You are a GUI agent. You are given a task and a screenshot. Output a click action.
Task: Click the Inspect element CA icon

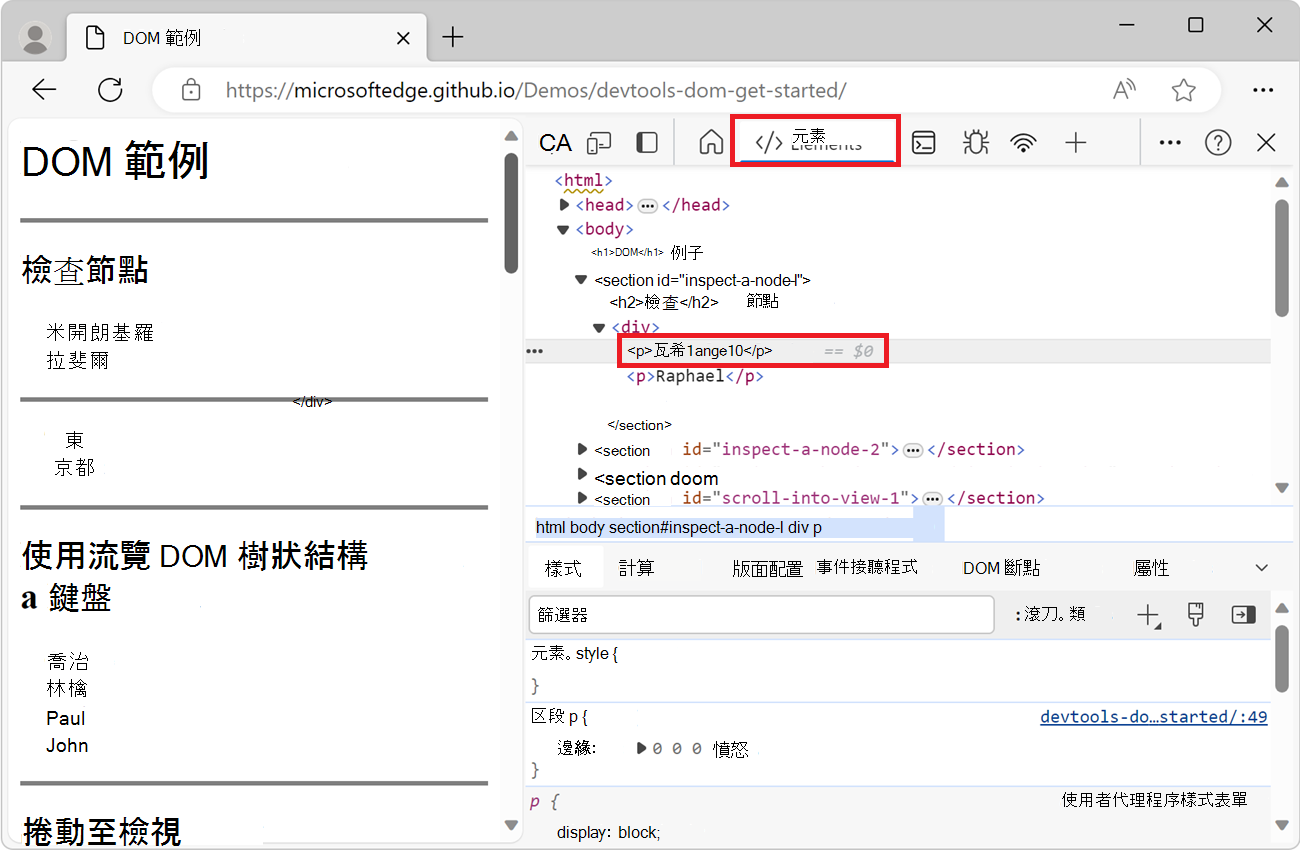pyautogui.click(x=555, y=143)
